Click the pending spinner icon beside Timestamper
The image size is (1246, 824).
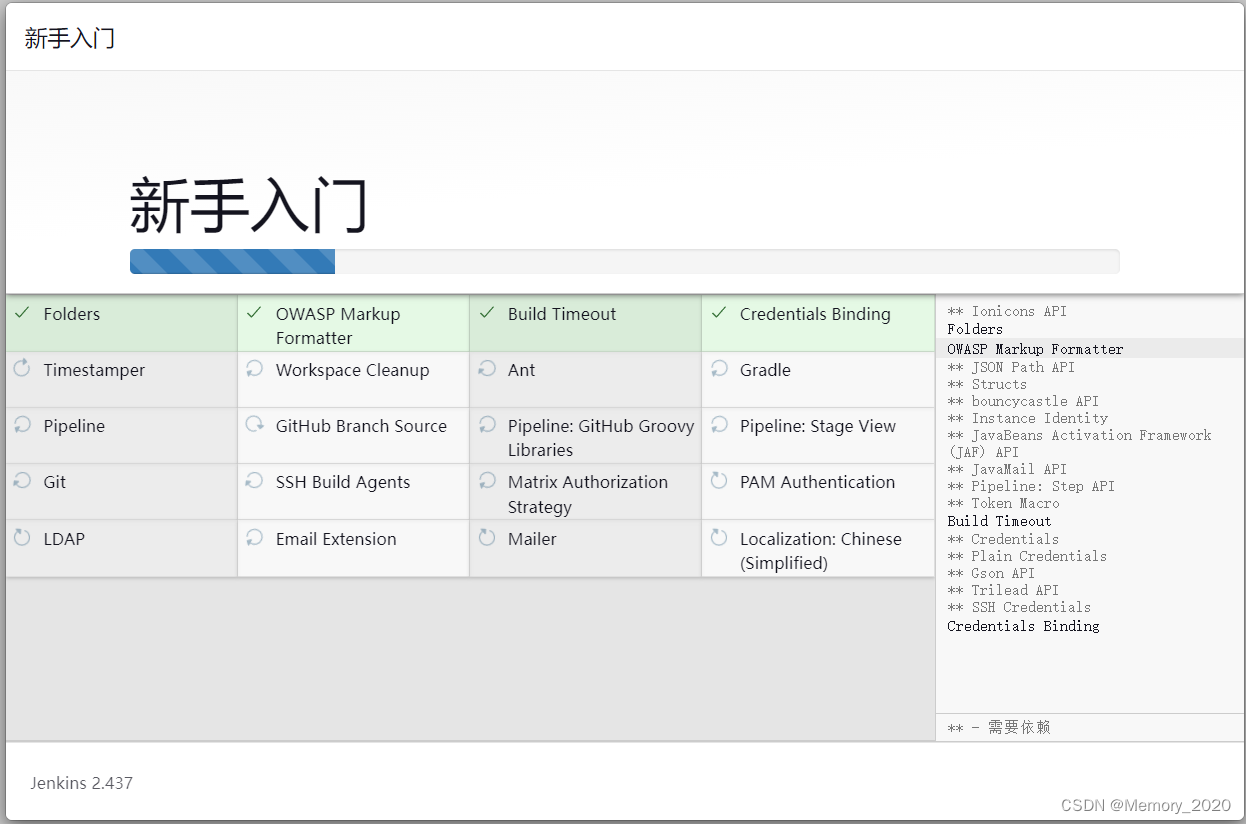[x=22, y=369]
